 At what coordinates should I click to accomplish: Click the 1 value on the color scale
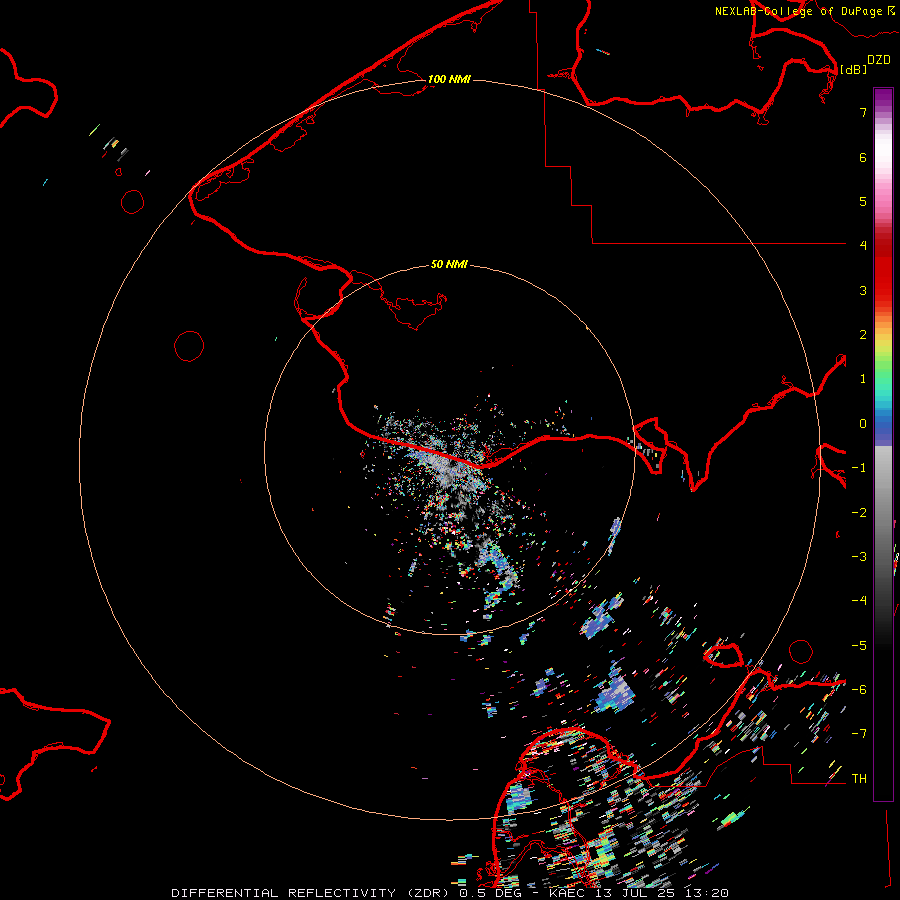pos(863,379)
